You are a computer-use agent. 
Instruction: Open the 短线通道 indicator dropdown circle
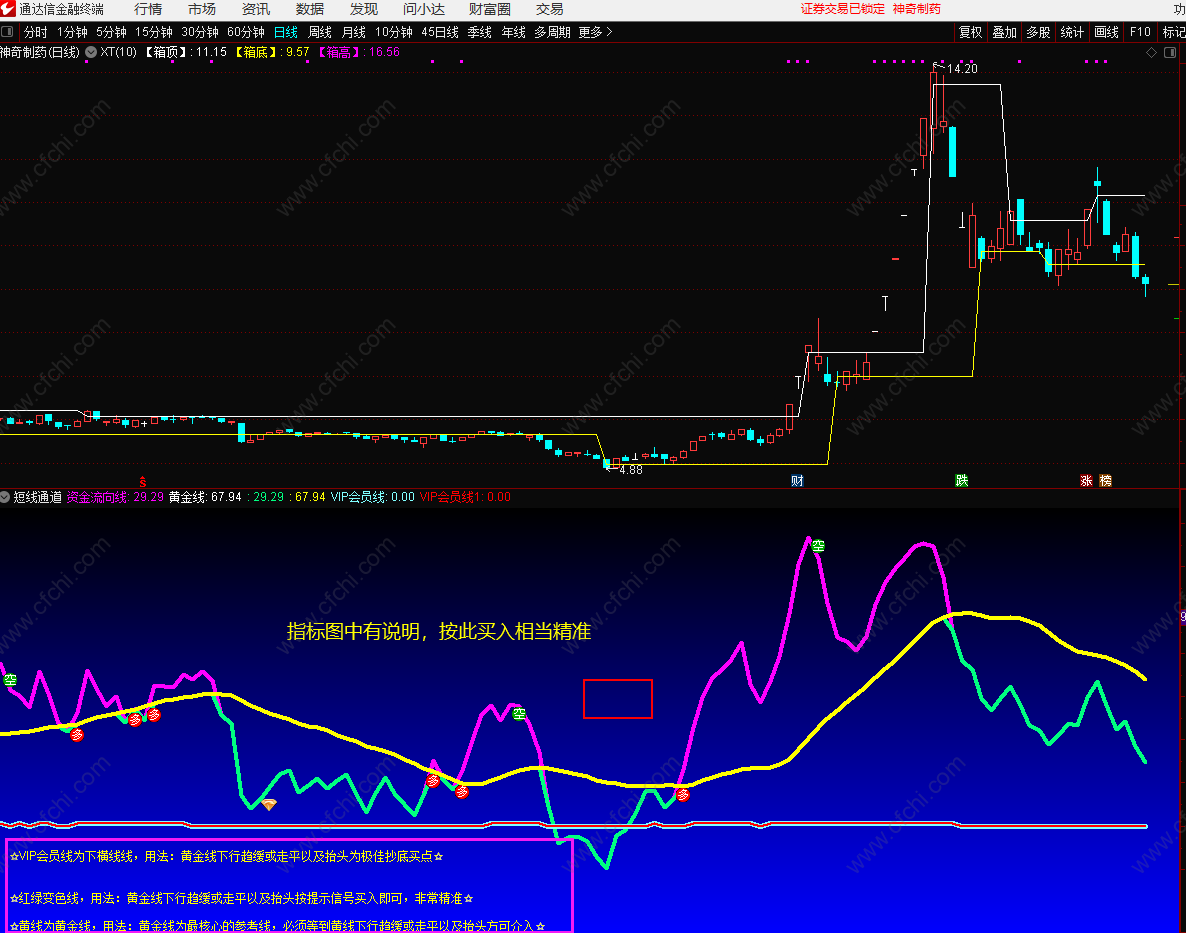click(x=5, y=497)
